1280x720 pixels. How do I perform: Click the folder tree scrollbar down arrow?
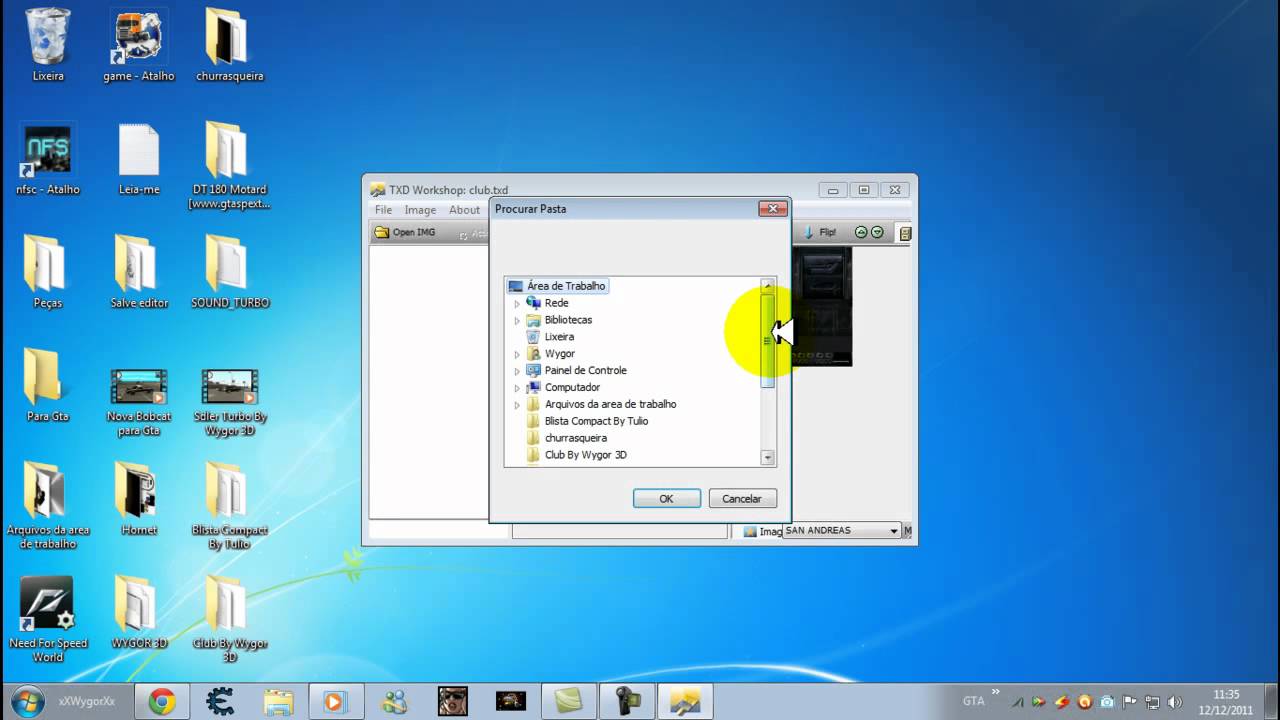click(768, 457)
